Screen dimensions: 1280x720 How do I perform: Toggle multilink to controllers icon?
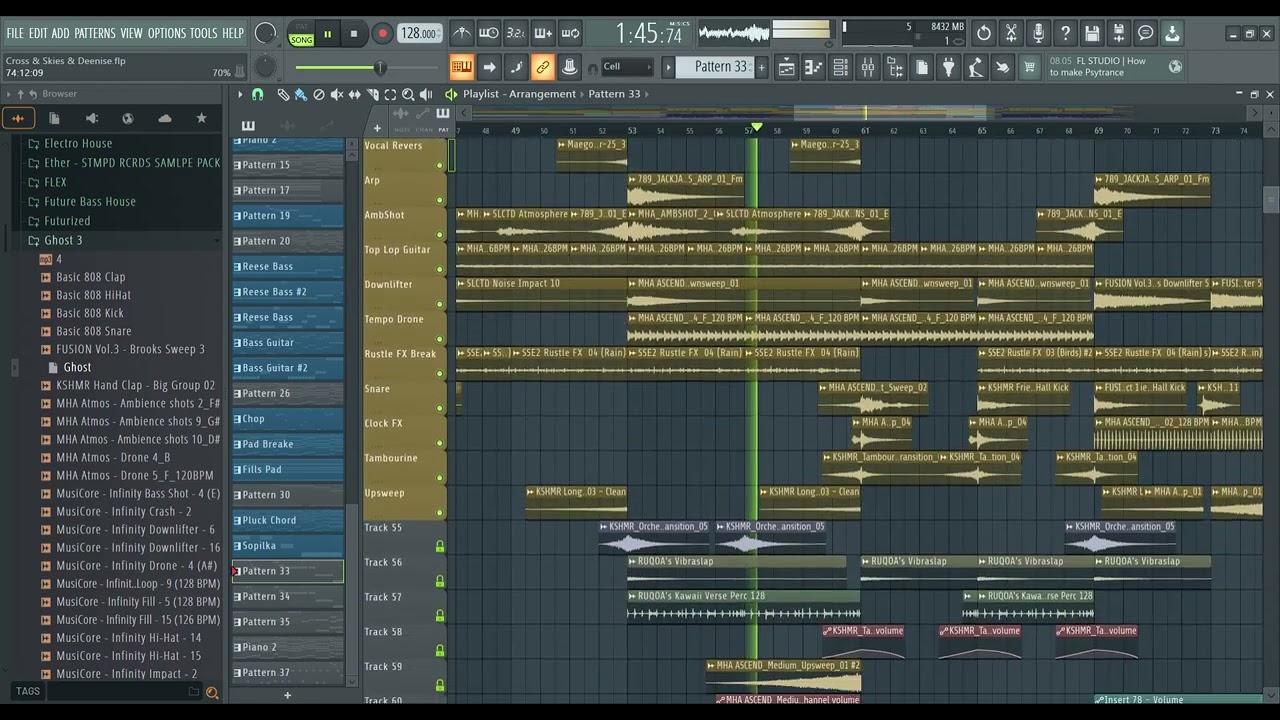[x=569, y=68]
